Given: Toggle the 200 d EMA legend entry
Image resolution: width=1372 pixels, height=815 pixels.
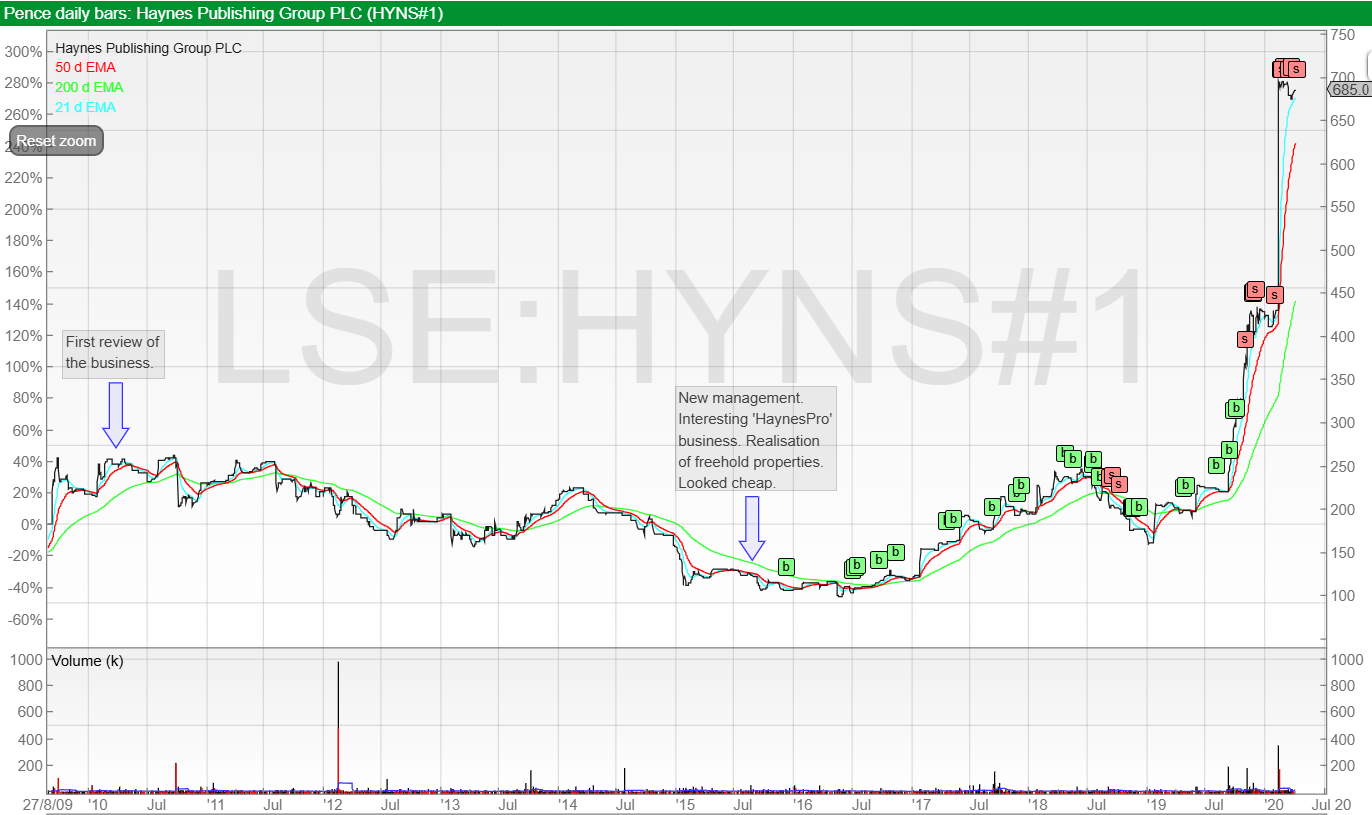Looking at the screenshot, I should click(89, 87).
